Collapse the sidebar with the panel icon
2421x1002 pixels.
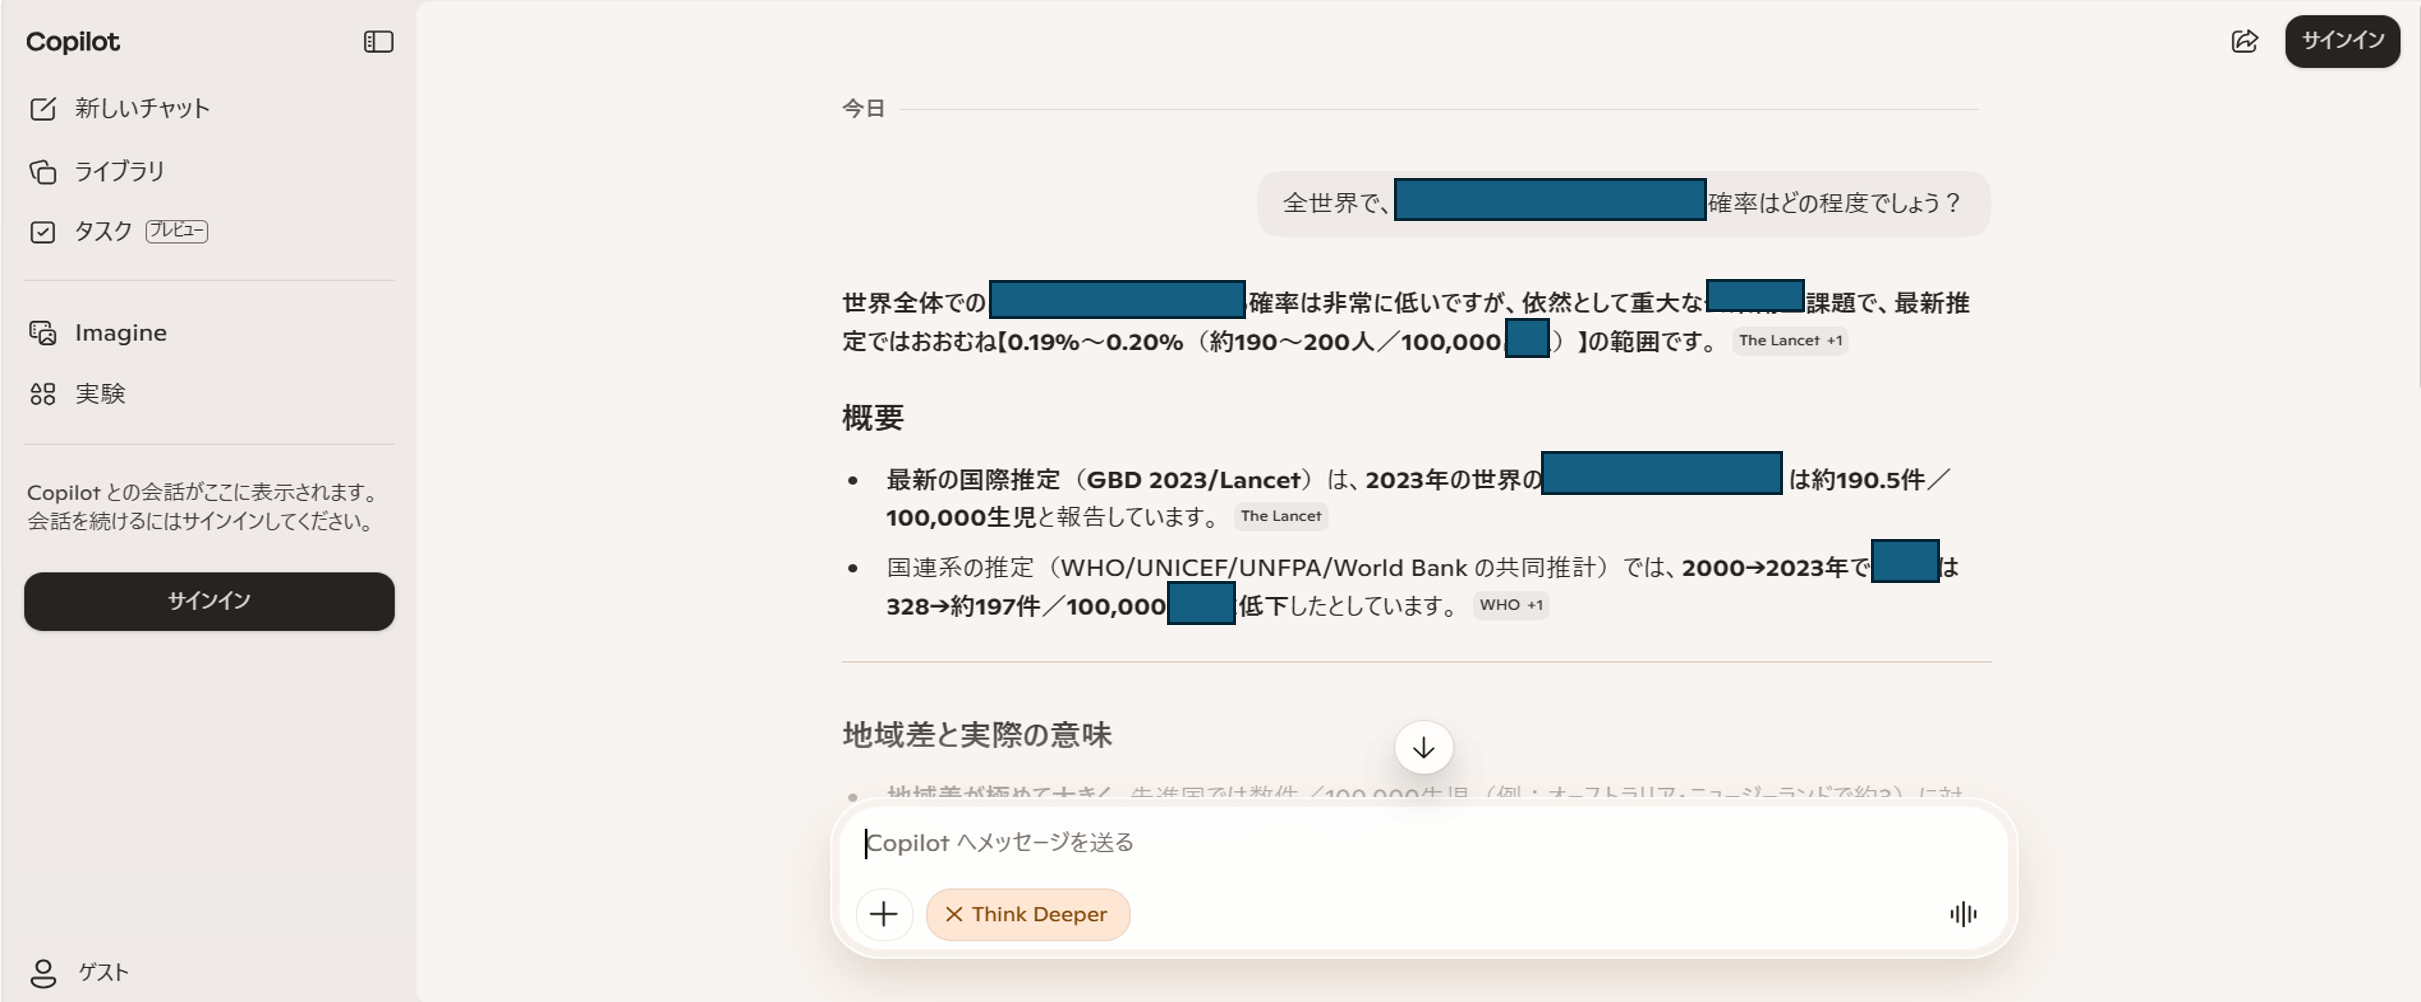tap(378, 42)
